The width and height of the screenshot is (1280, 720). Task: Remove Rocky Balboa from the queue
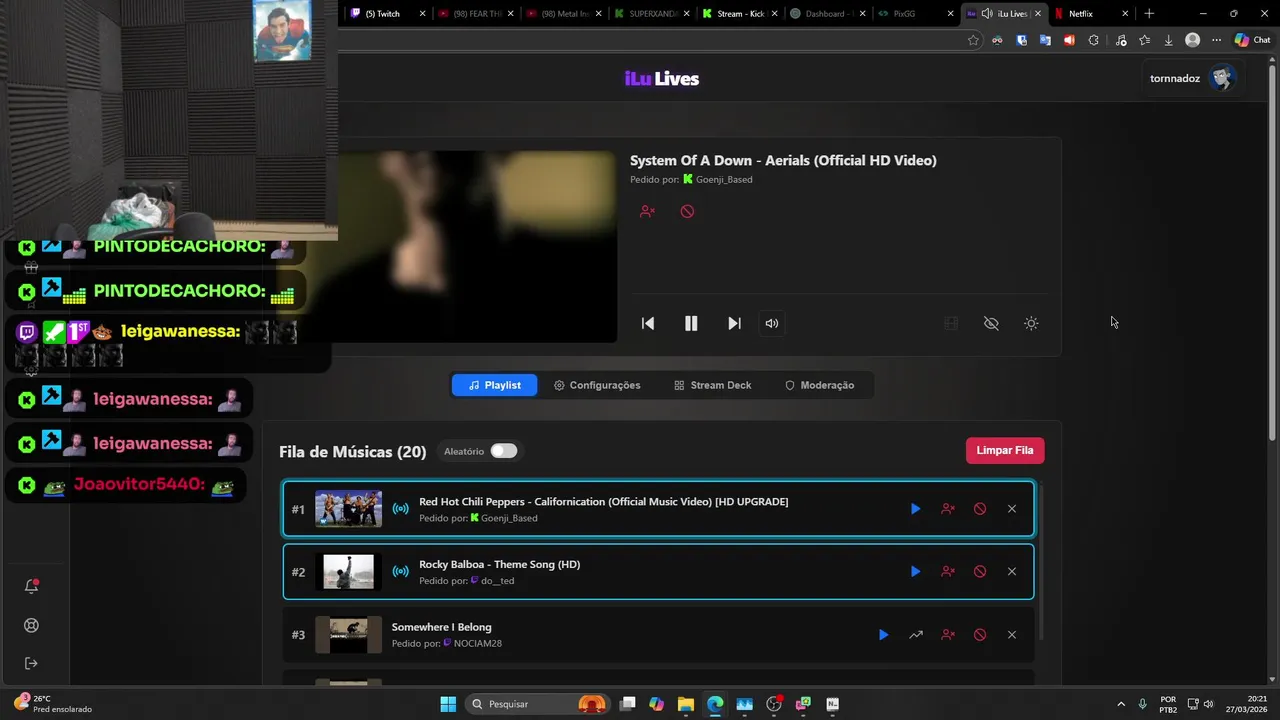(x=1012, y=572)
